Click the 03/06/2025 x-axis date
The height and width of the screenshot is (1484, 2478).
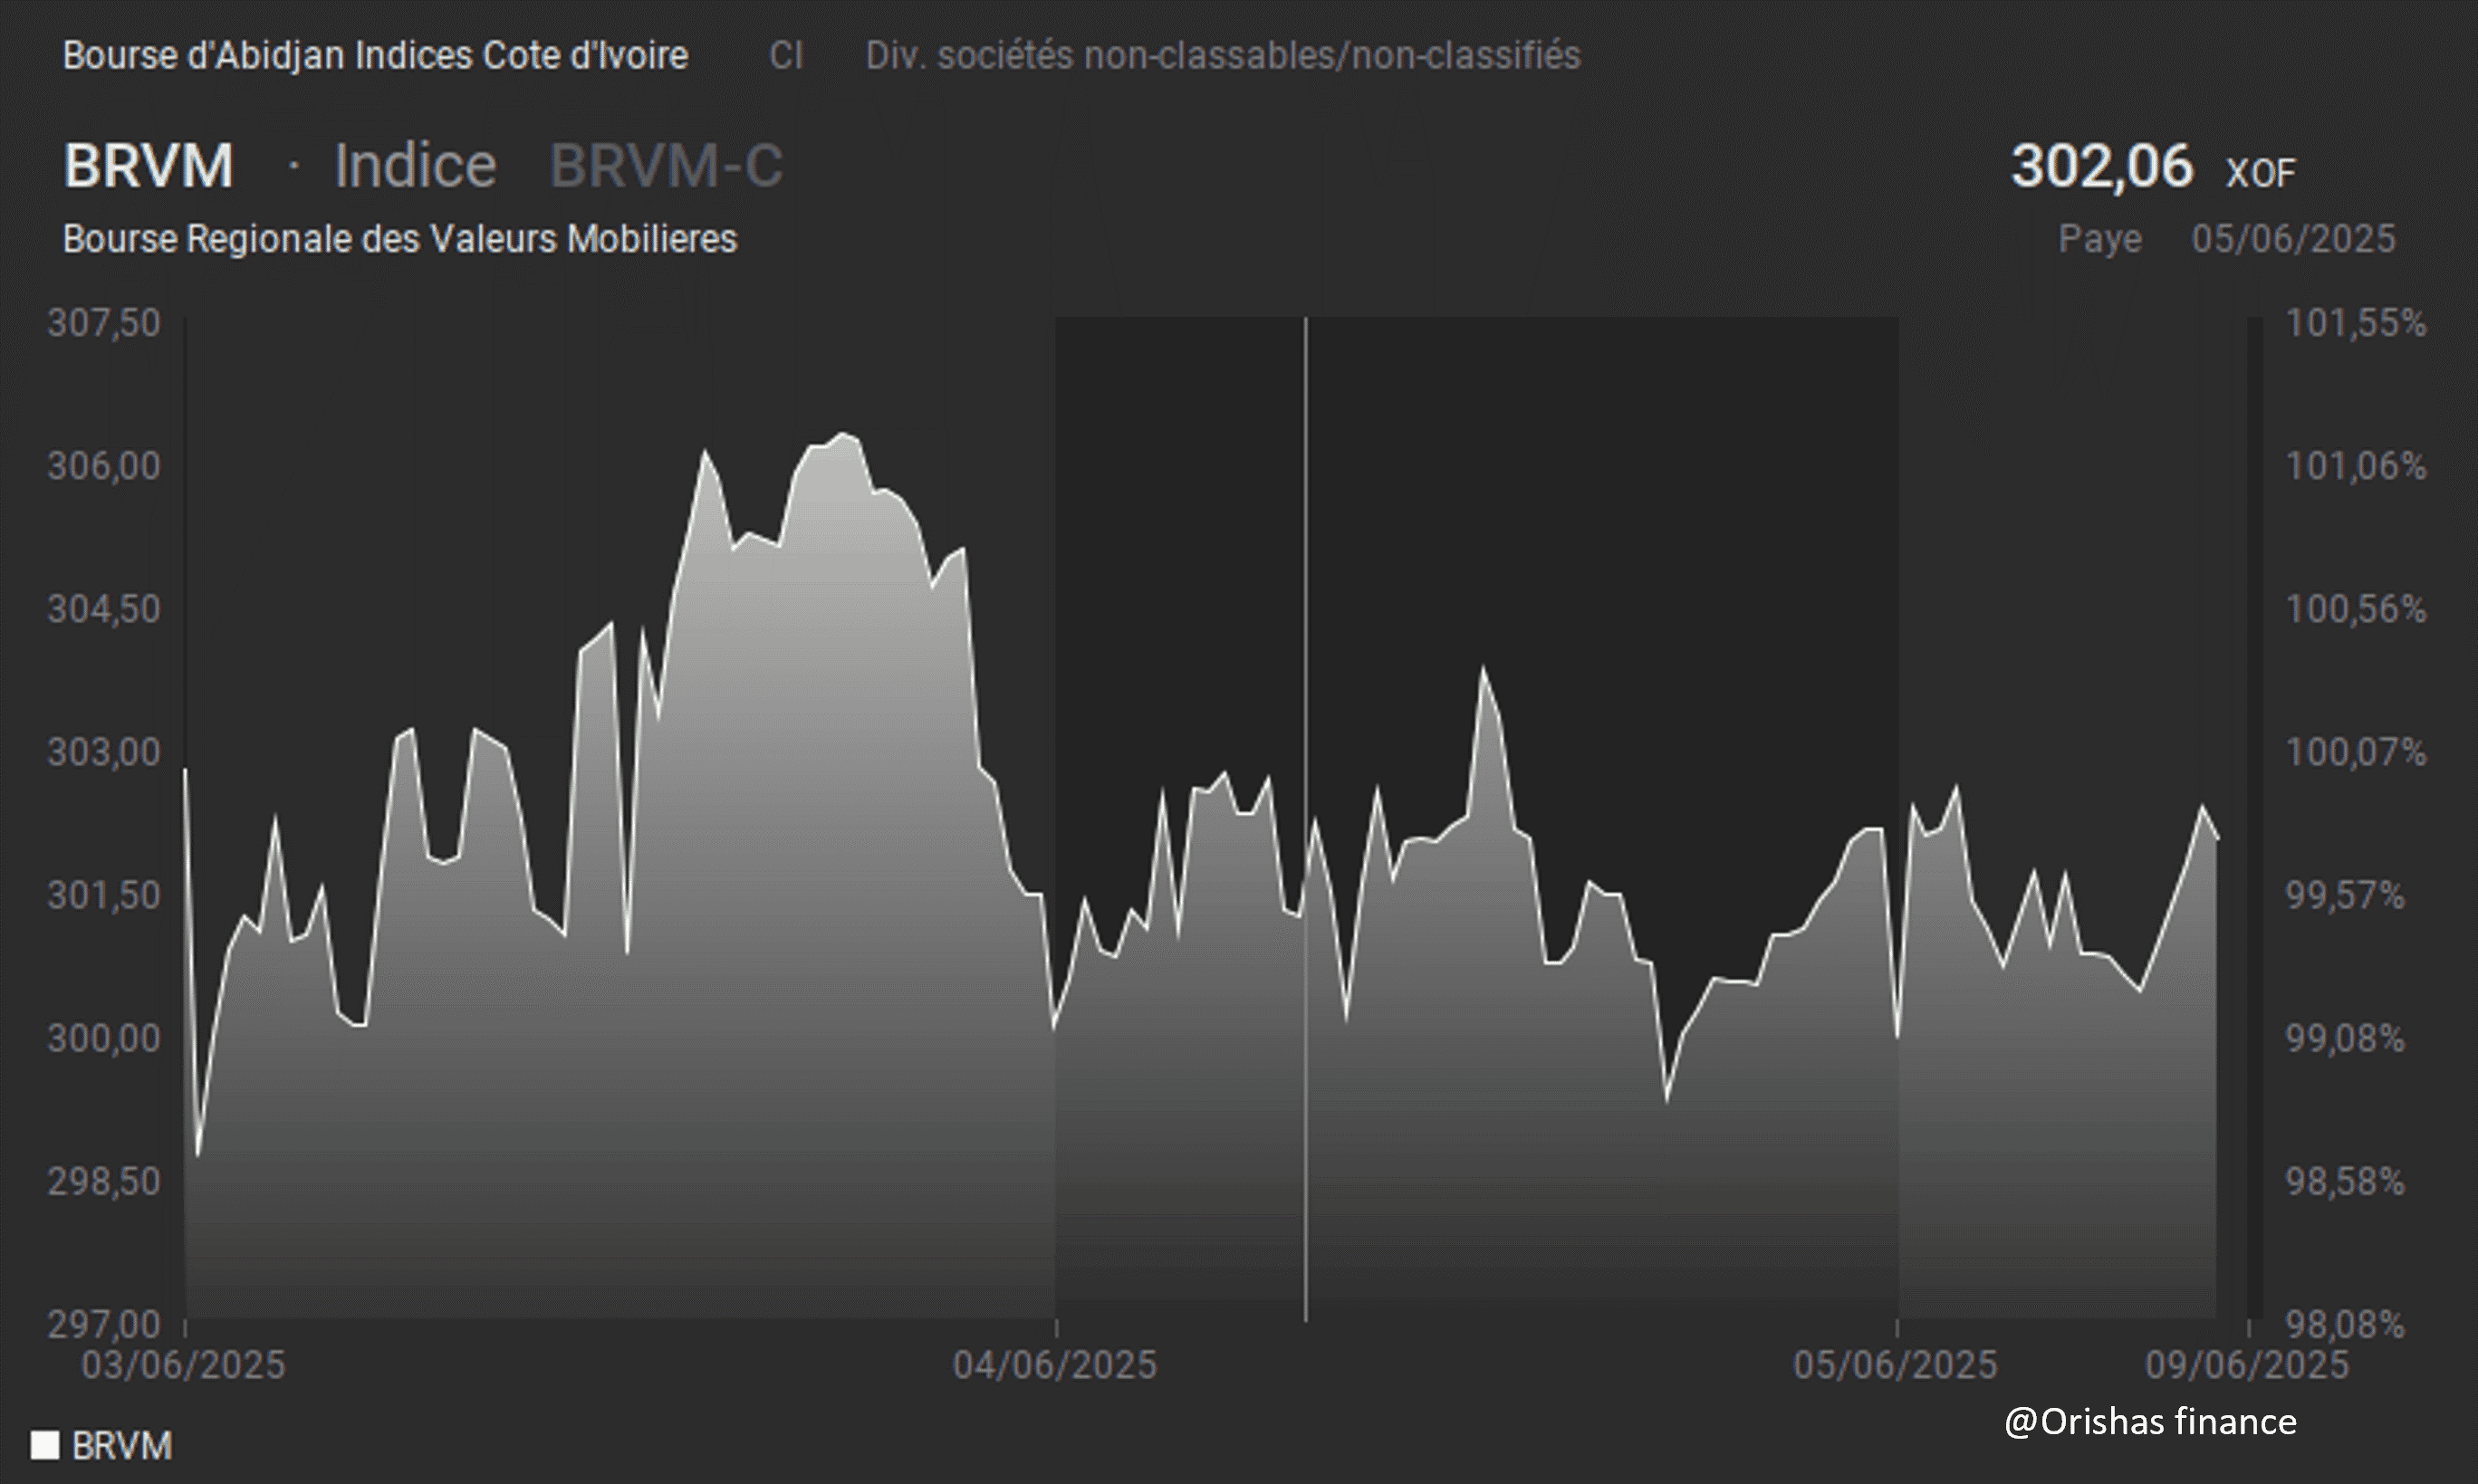click(183, 1365)
